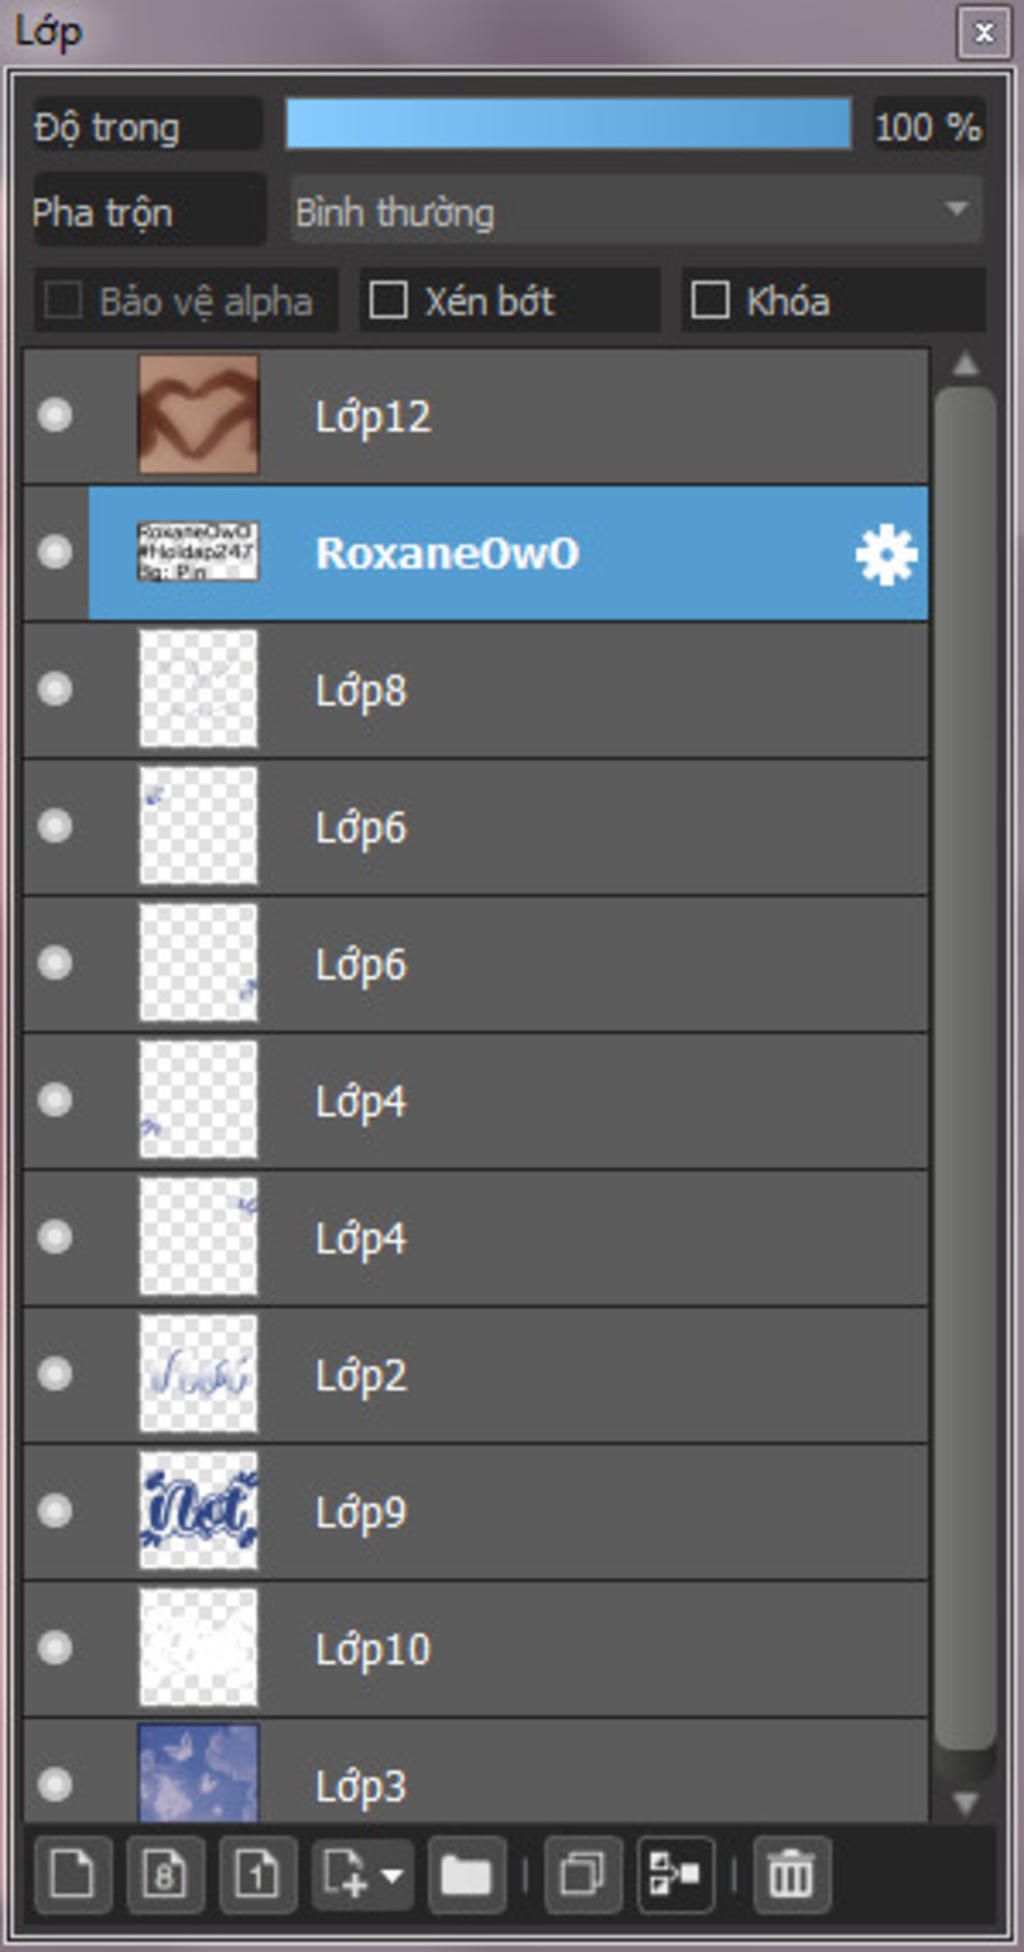Select the Lớp10 layer

pos(476,1647)
